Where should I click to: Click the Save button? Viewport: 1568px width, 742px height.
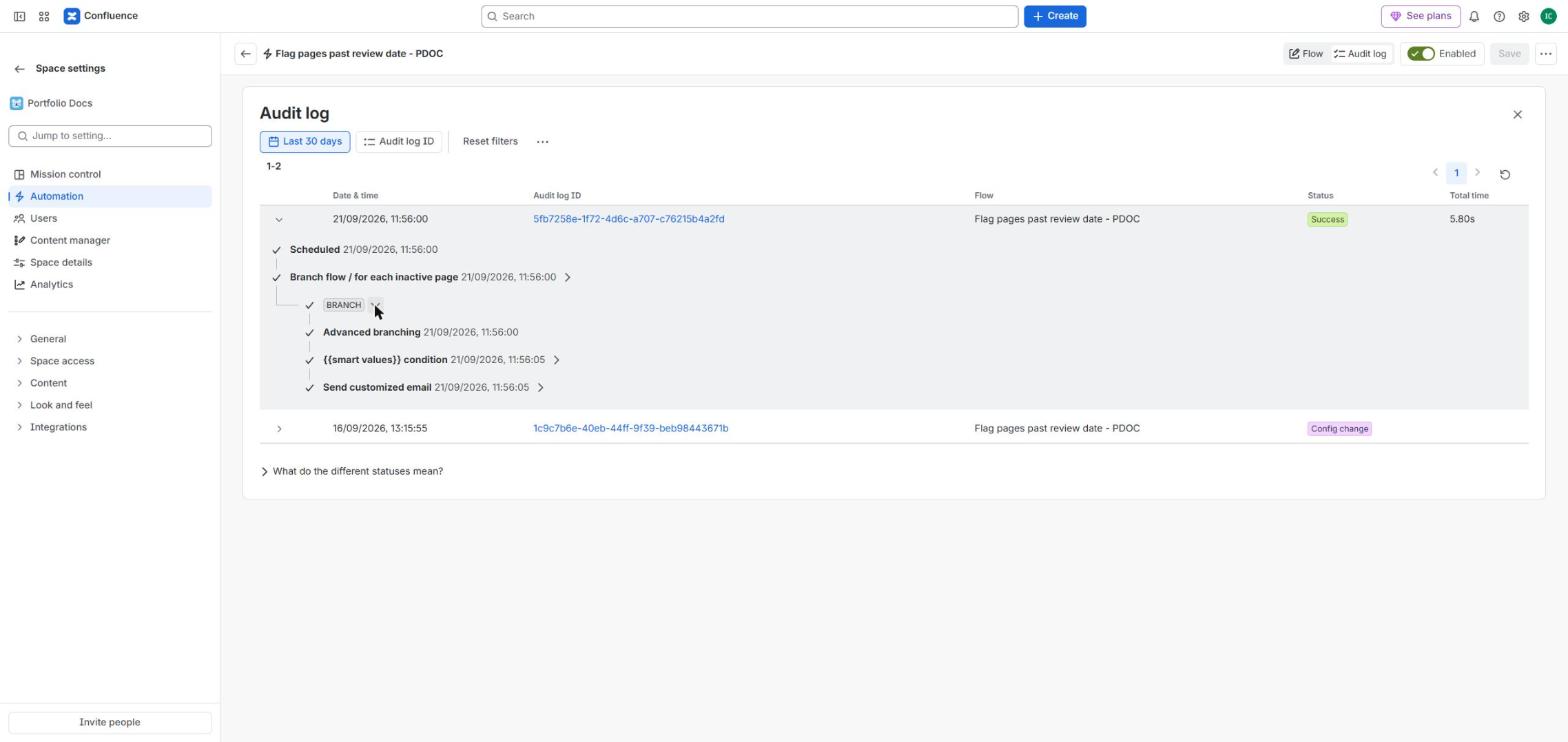point(1509,54)
